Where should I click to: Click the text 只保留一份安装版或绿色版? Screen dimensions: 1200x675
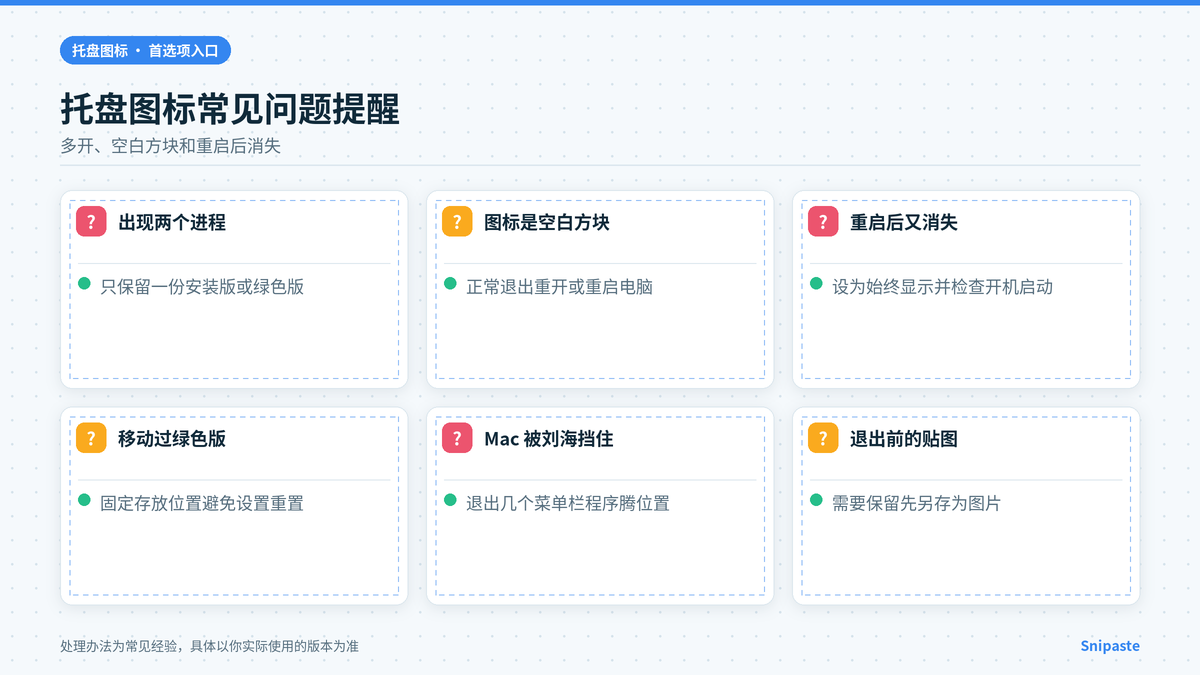[x=202, y=287]
